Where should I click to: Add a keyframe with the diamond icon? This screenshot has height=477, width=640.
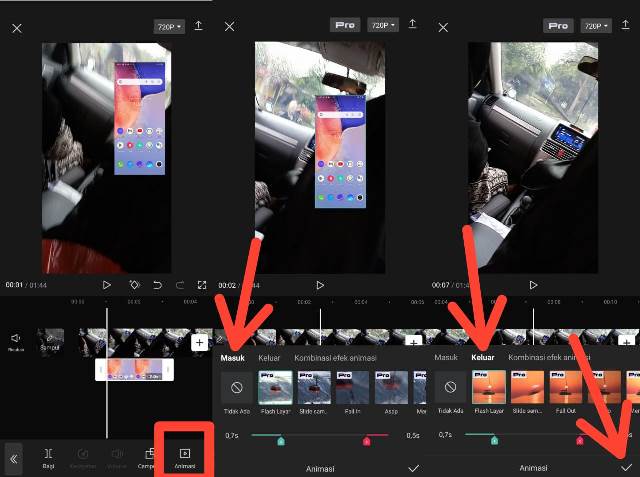point(134,285)
